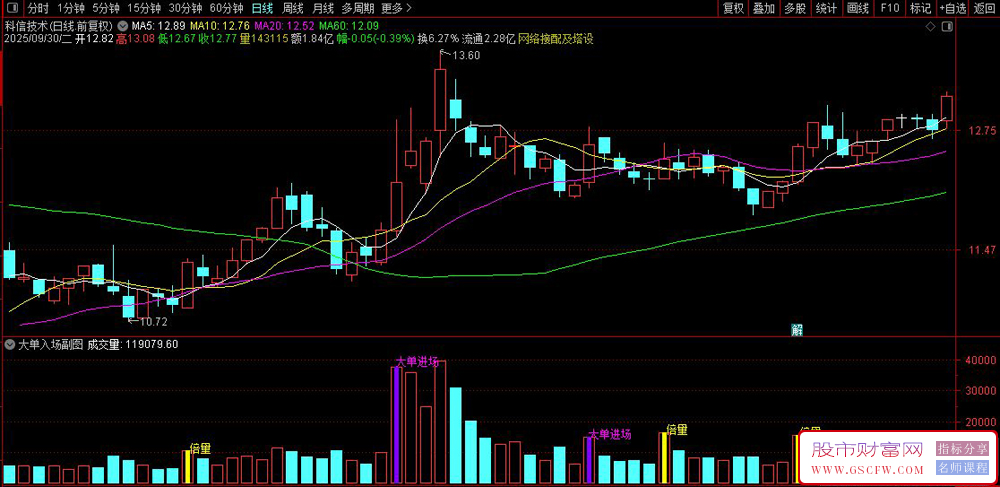Toggle the right info panel icon
This screenshot has width=1000, height=487.
pos(947,26)
